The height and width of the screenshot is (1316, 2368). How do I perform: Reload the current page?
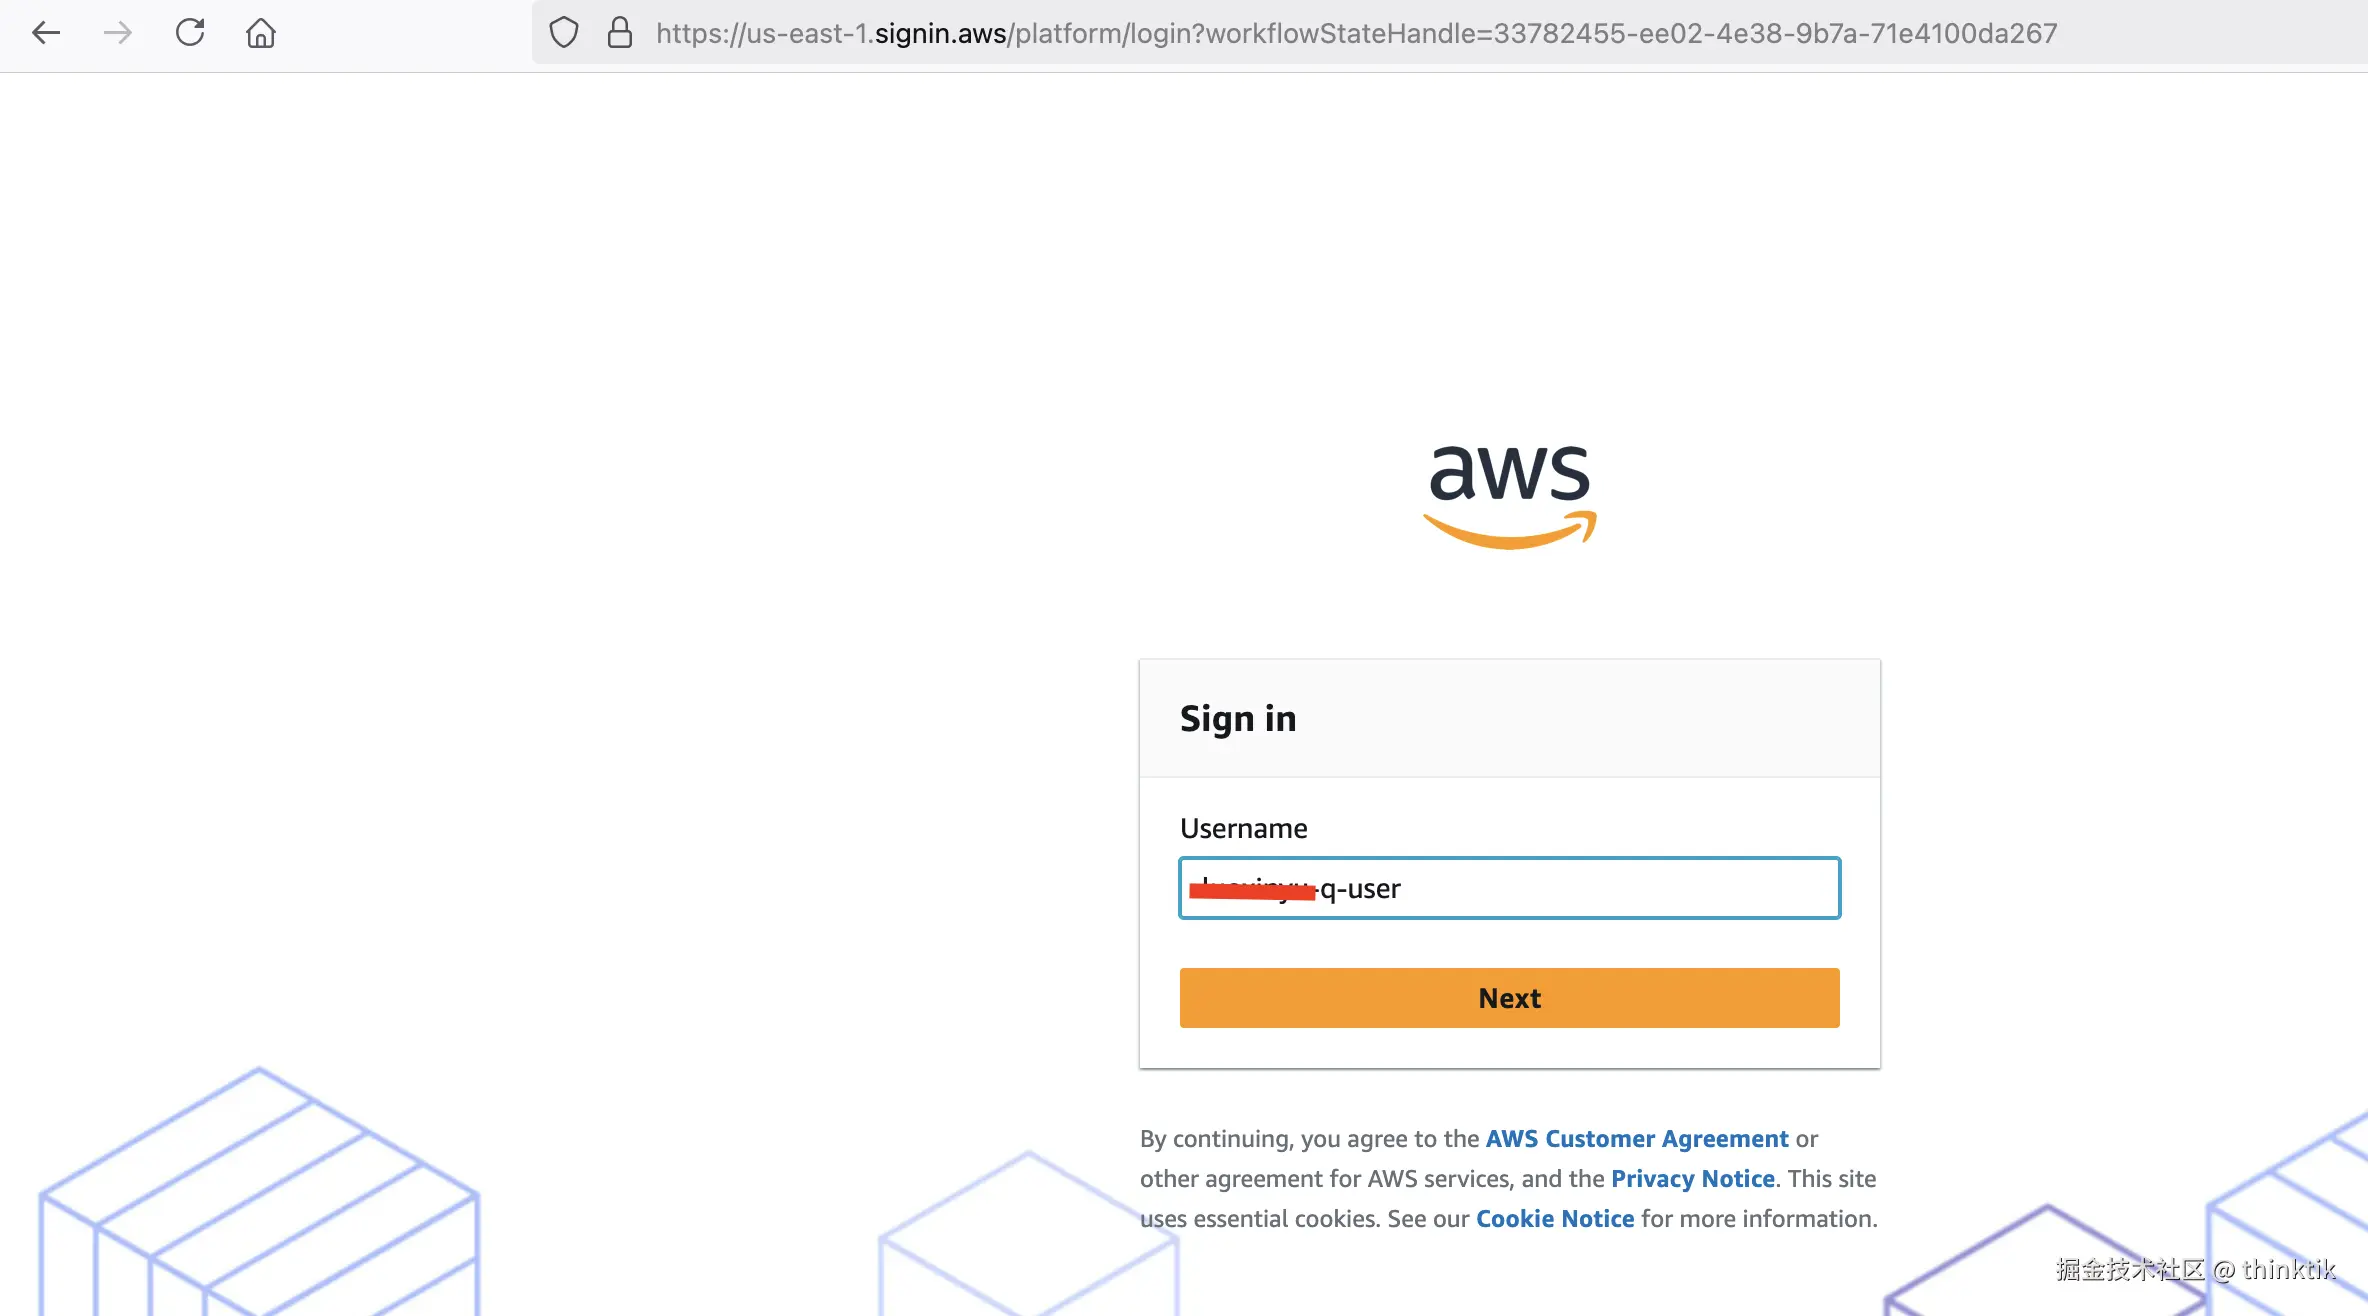pos(190,33)
